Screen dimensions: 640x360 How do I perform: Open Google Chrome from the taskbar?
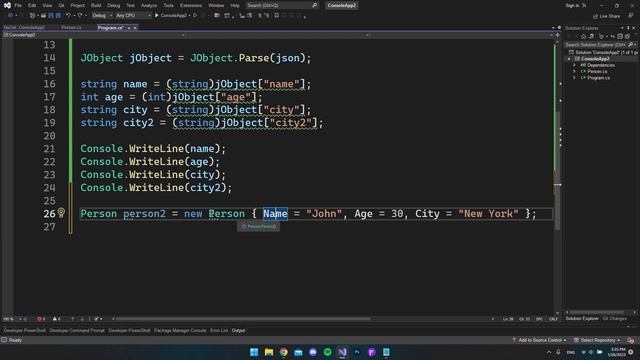[x=283, y=352]
